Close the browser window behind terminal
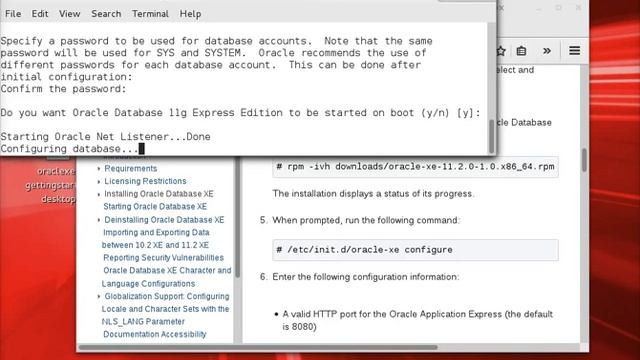The width and height of the screenshot is (640, 360). tap(578, 8)
